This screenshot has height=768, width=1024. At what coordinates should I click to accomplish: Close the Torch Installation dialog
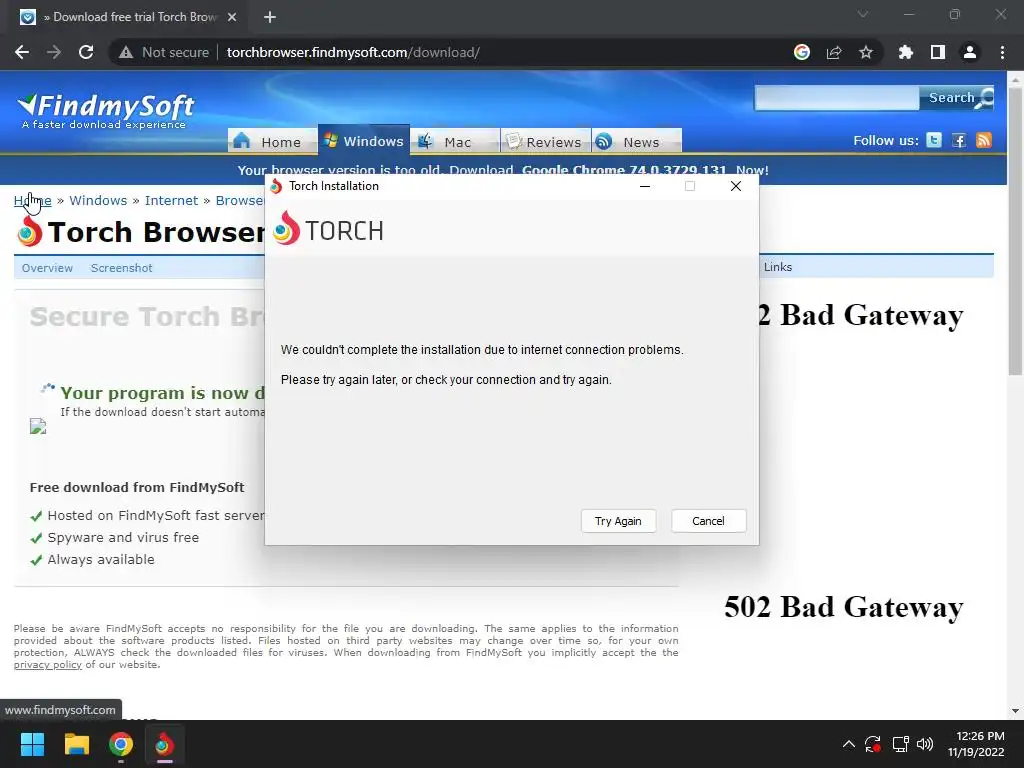[x=736, y=186]
